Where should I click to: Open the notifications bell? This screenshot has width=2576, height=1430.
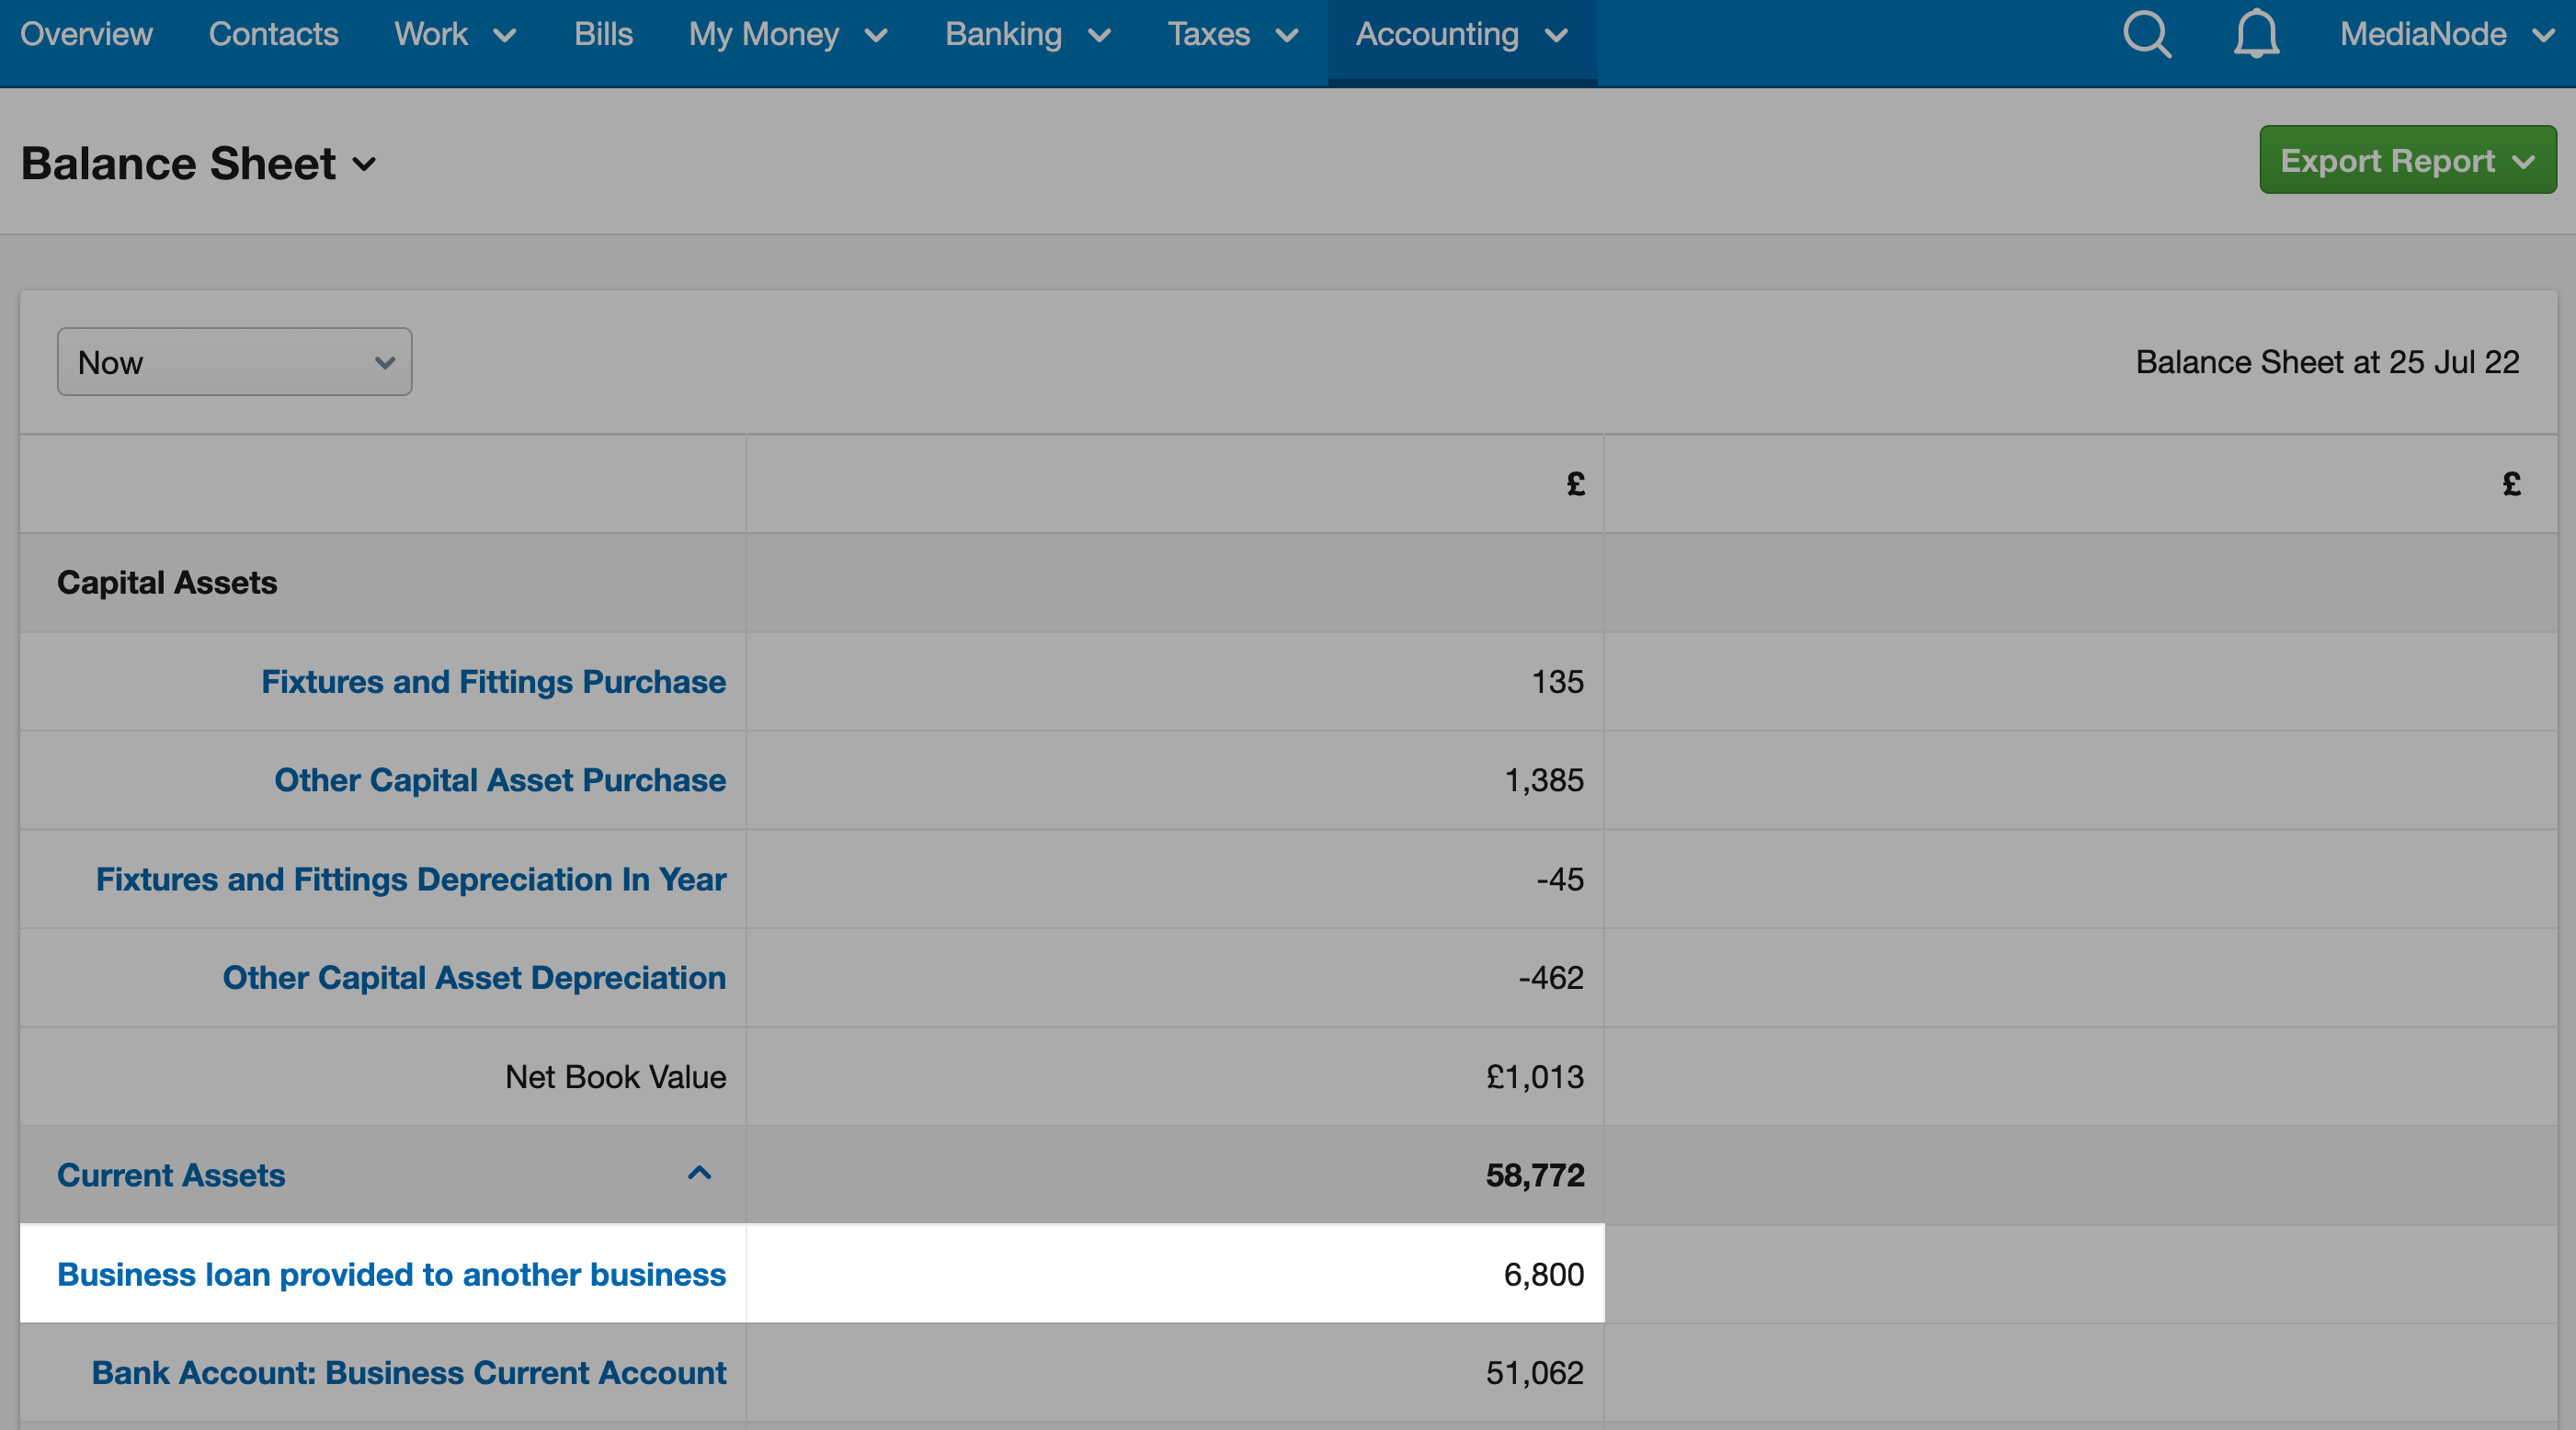pyautogui.click(x=2256, y=35)
